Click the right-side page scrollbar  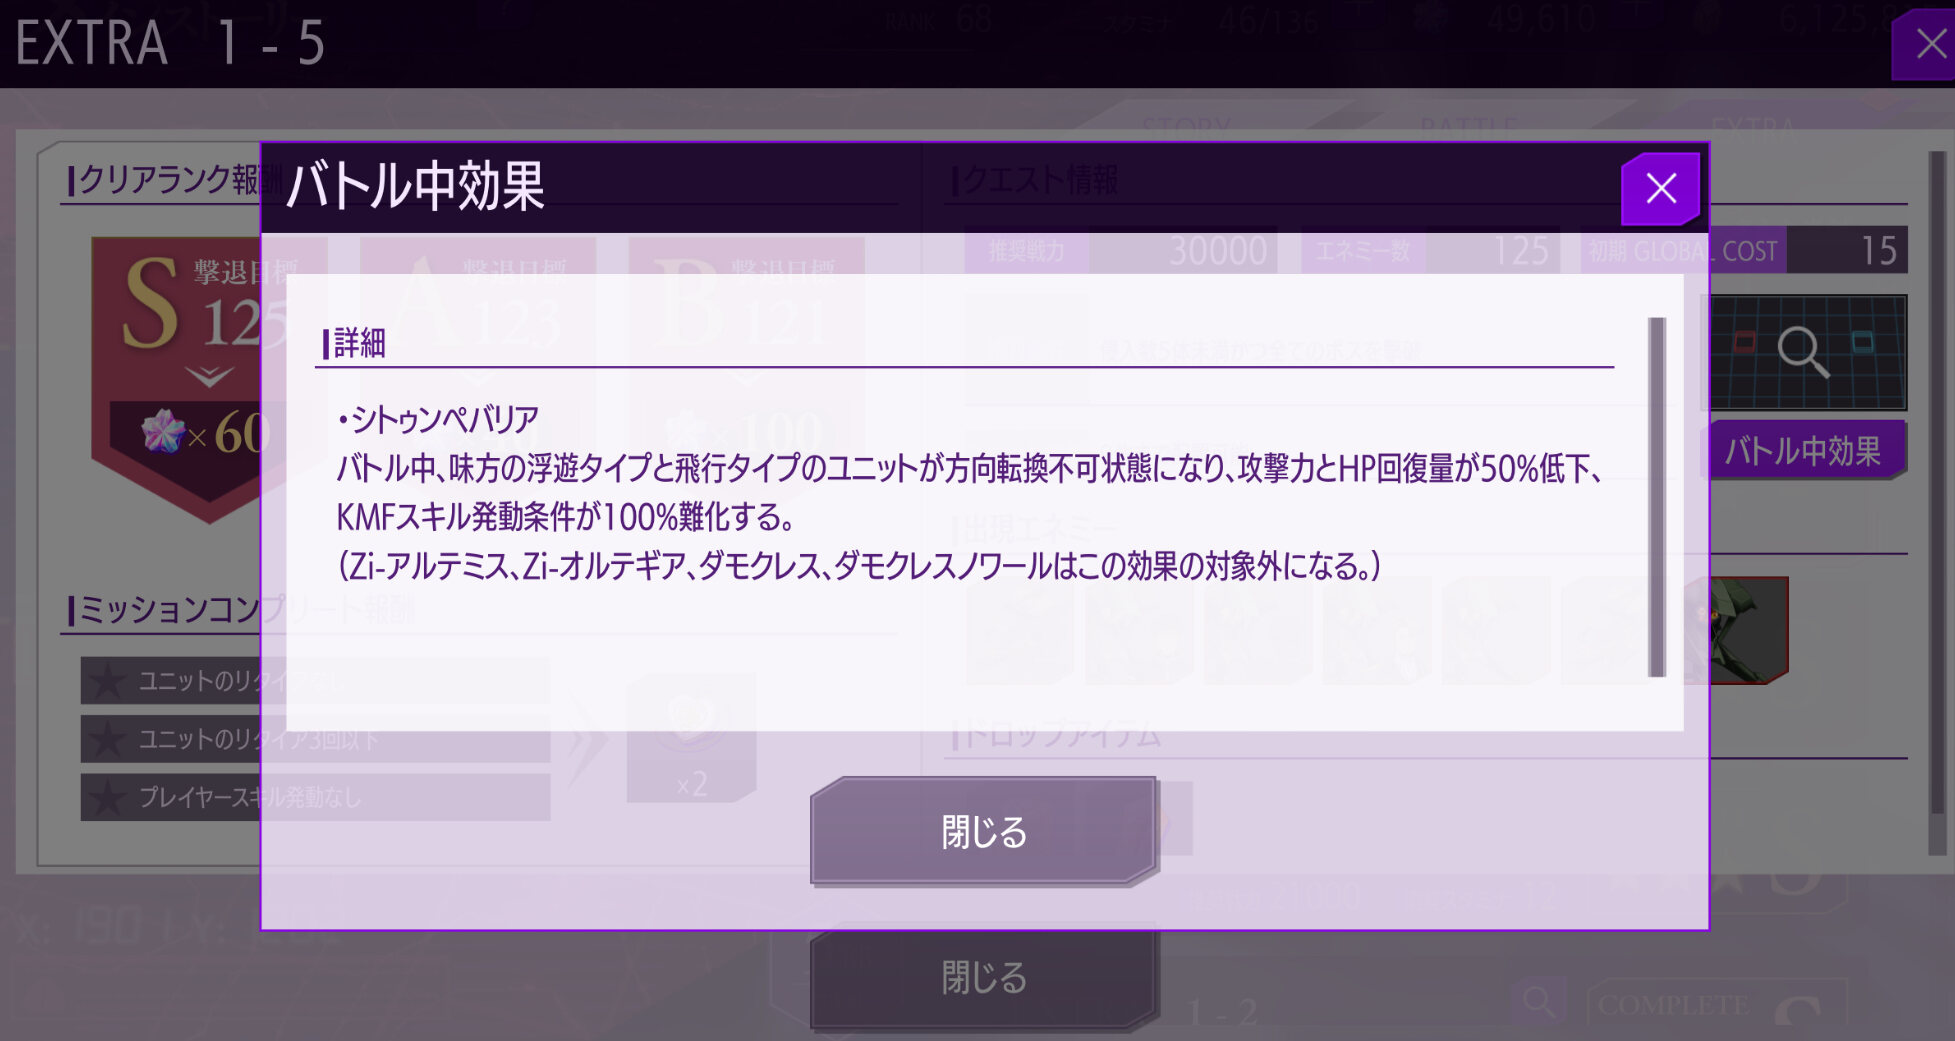1937,503
